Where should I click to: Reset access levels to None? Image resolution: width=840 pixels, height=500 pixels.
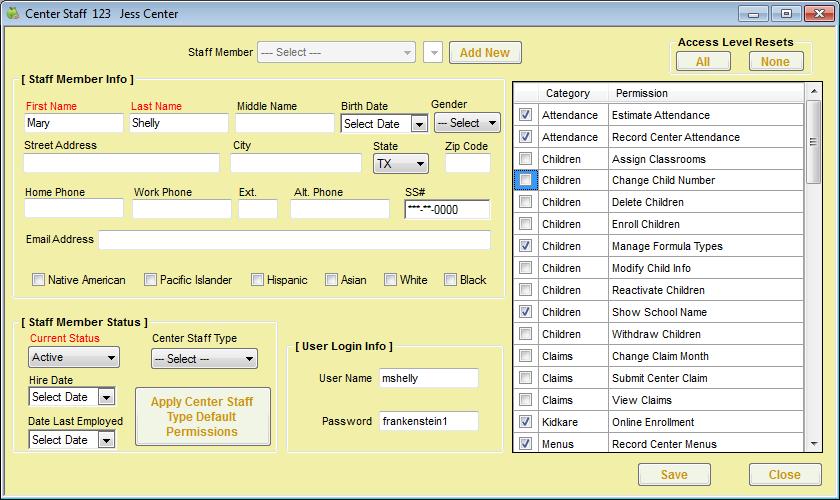776,62
